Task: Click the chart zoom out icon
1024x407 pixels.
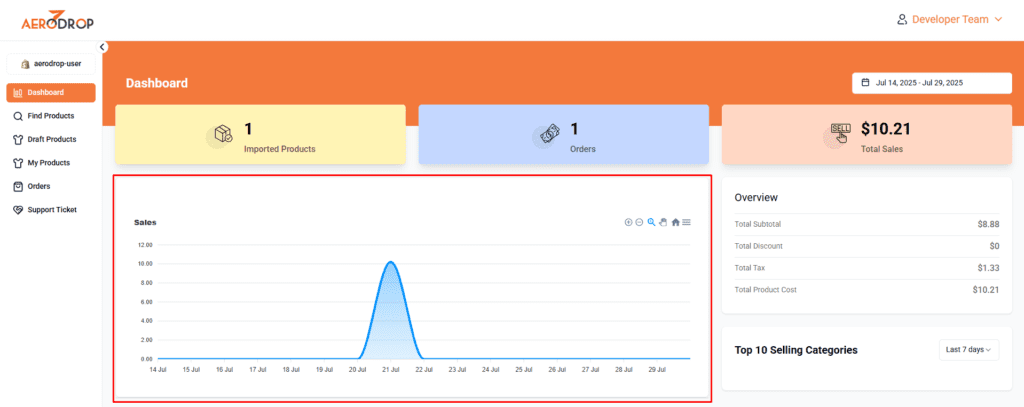Action: point(639,222)
